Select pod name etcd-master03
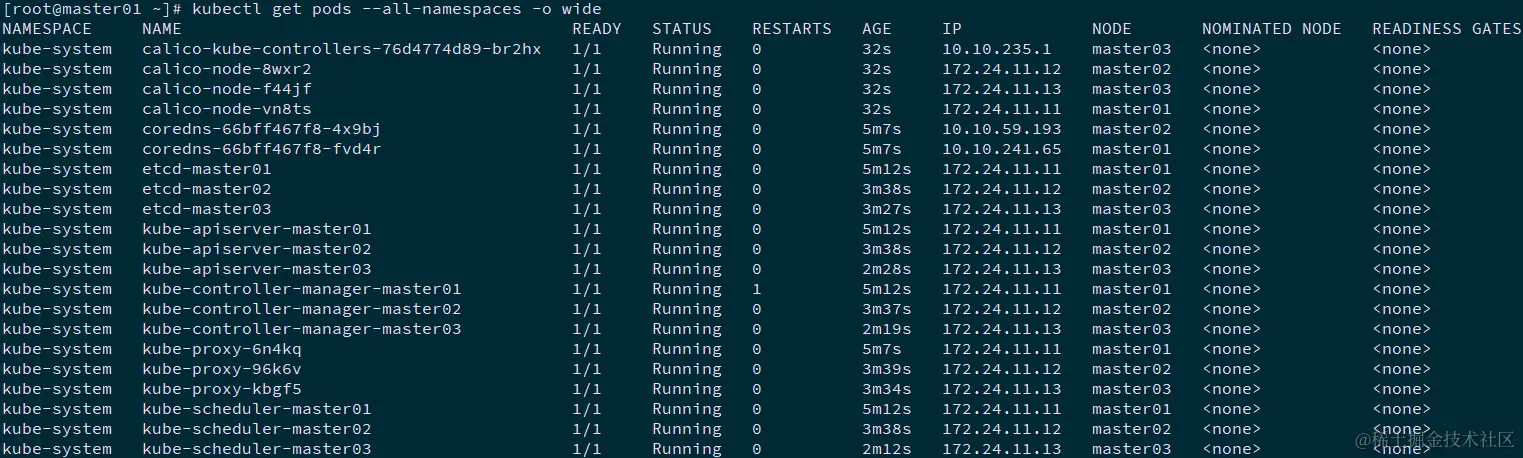This screenshot has height=458, width=1523. [207, 209]
